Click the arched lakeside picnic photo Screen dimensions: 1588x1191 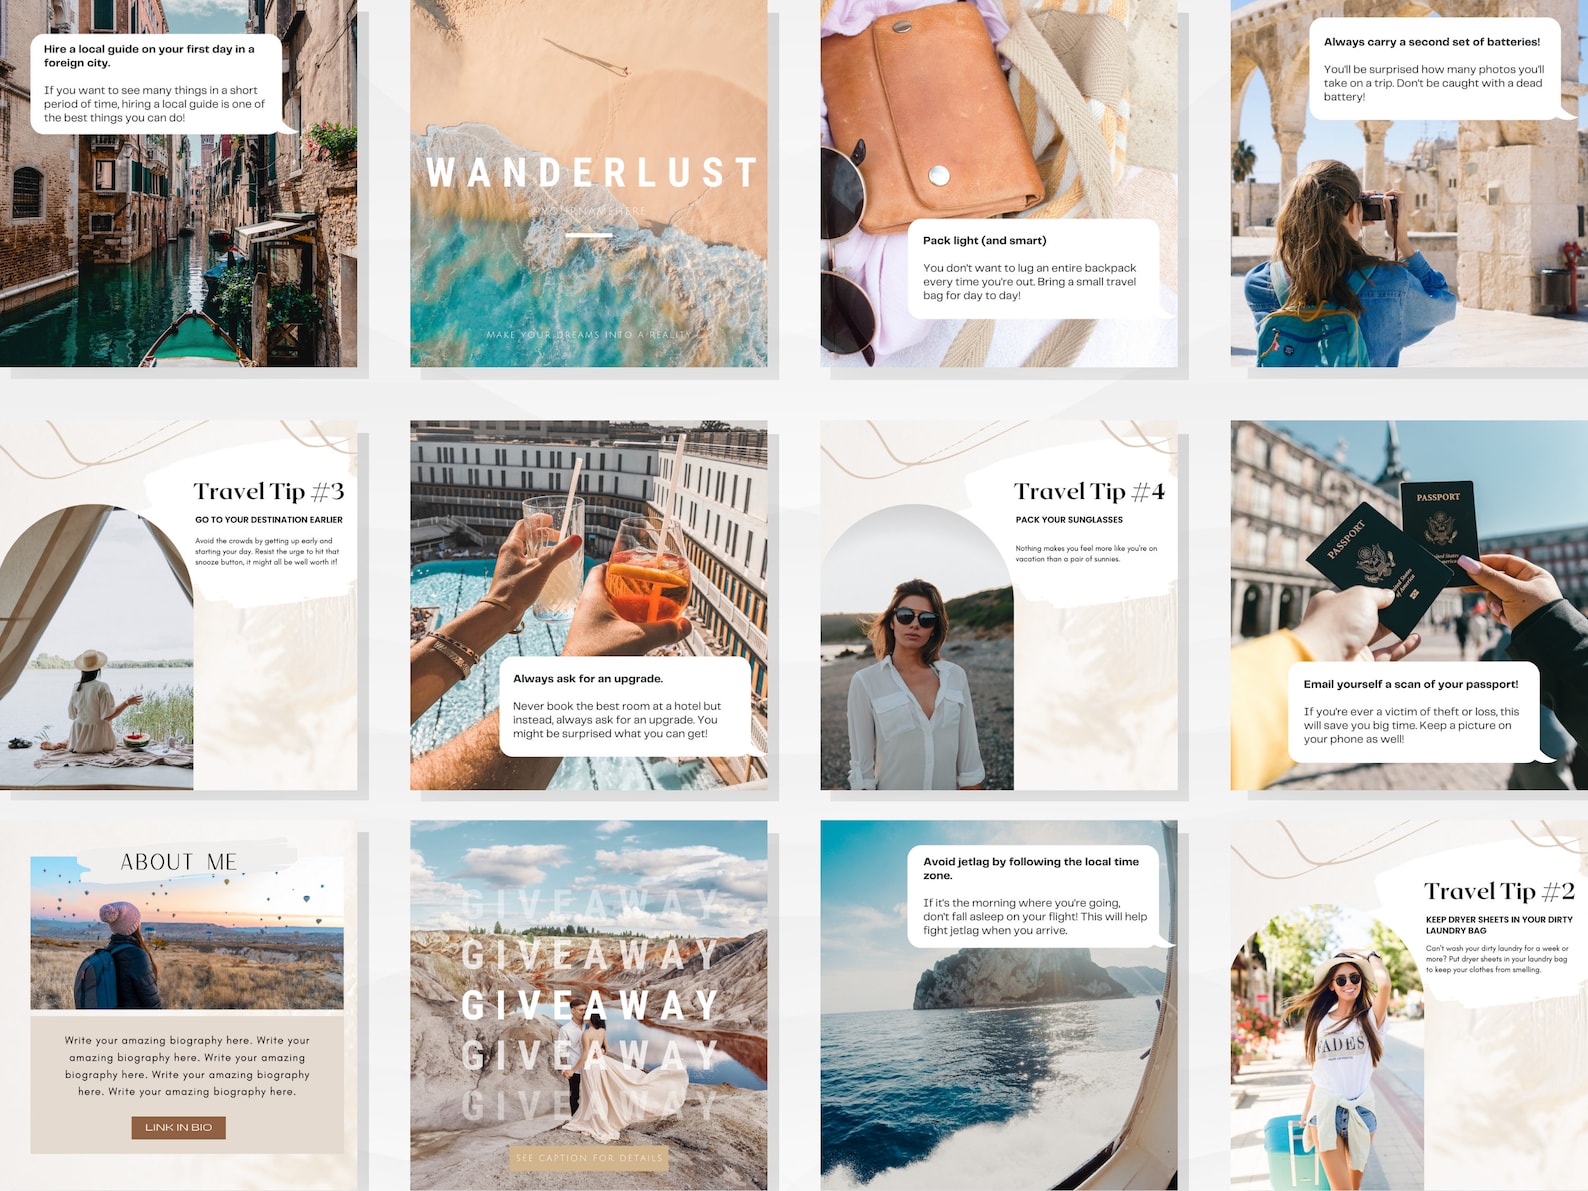pos(96,648)
